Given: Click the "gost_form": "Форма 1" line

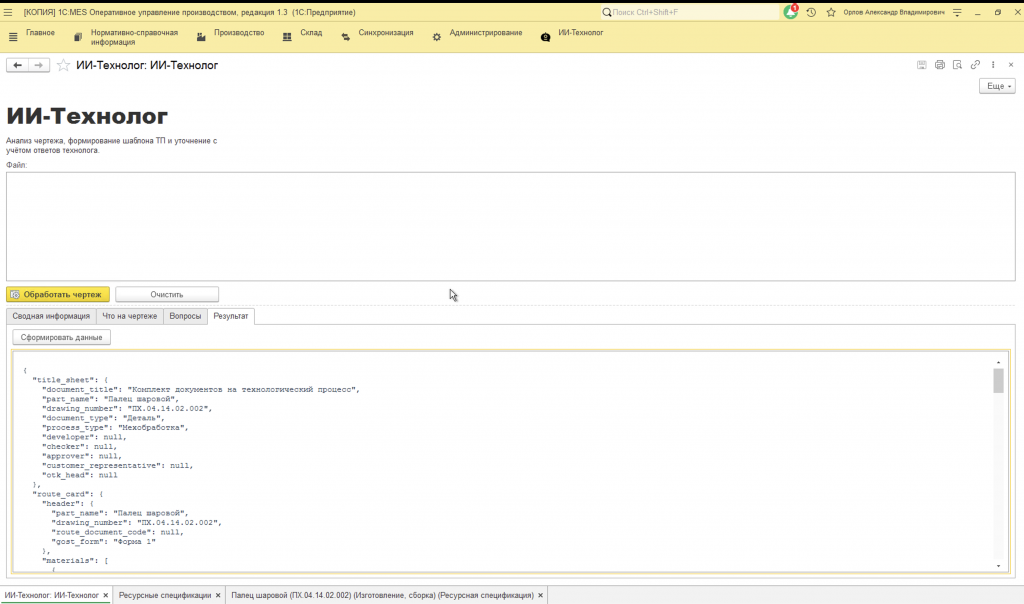Looking at the screenshot, I should pos(103,542).
